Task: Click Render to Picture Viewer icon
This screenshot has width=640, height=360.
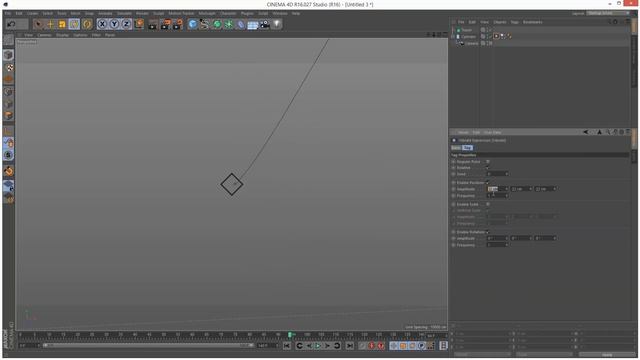Action: [165, 24]
